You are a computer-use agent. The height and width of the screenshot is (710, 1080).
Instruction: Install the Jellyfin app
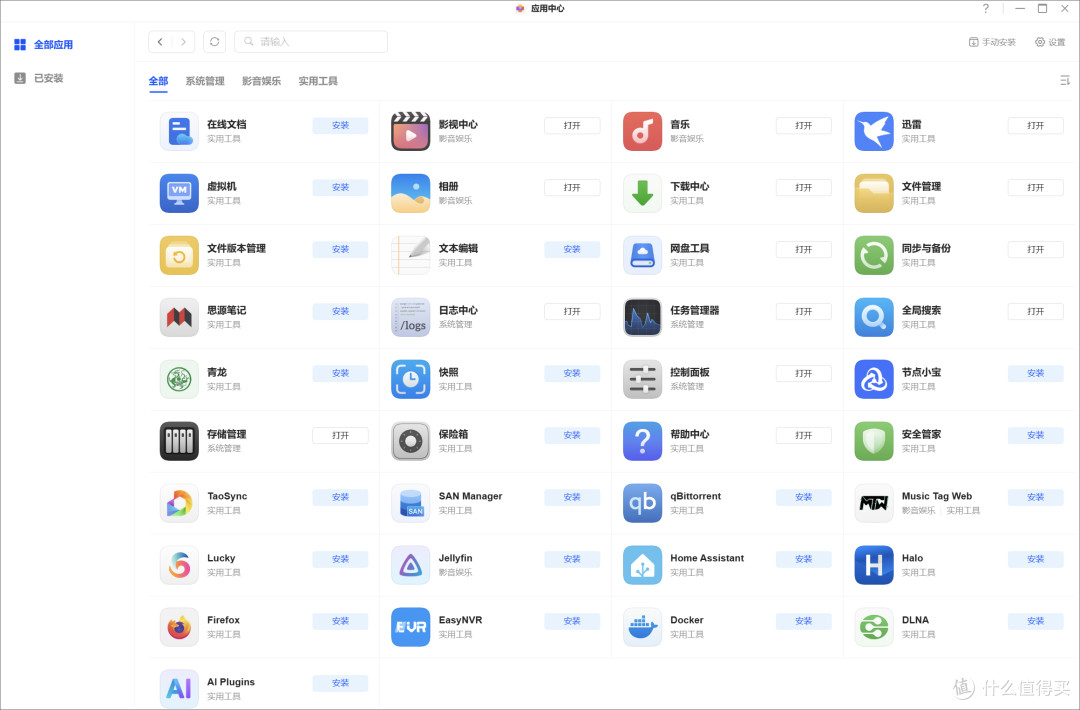(572, 559)
